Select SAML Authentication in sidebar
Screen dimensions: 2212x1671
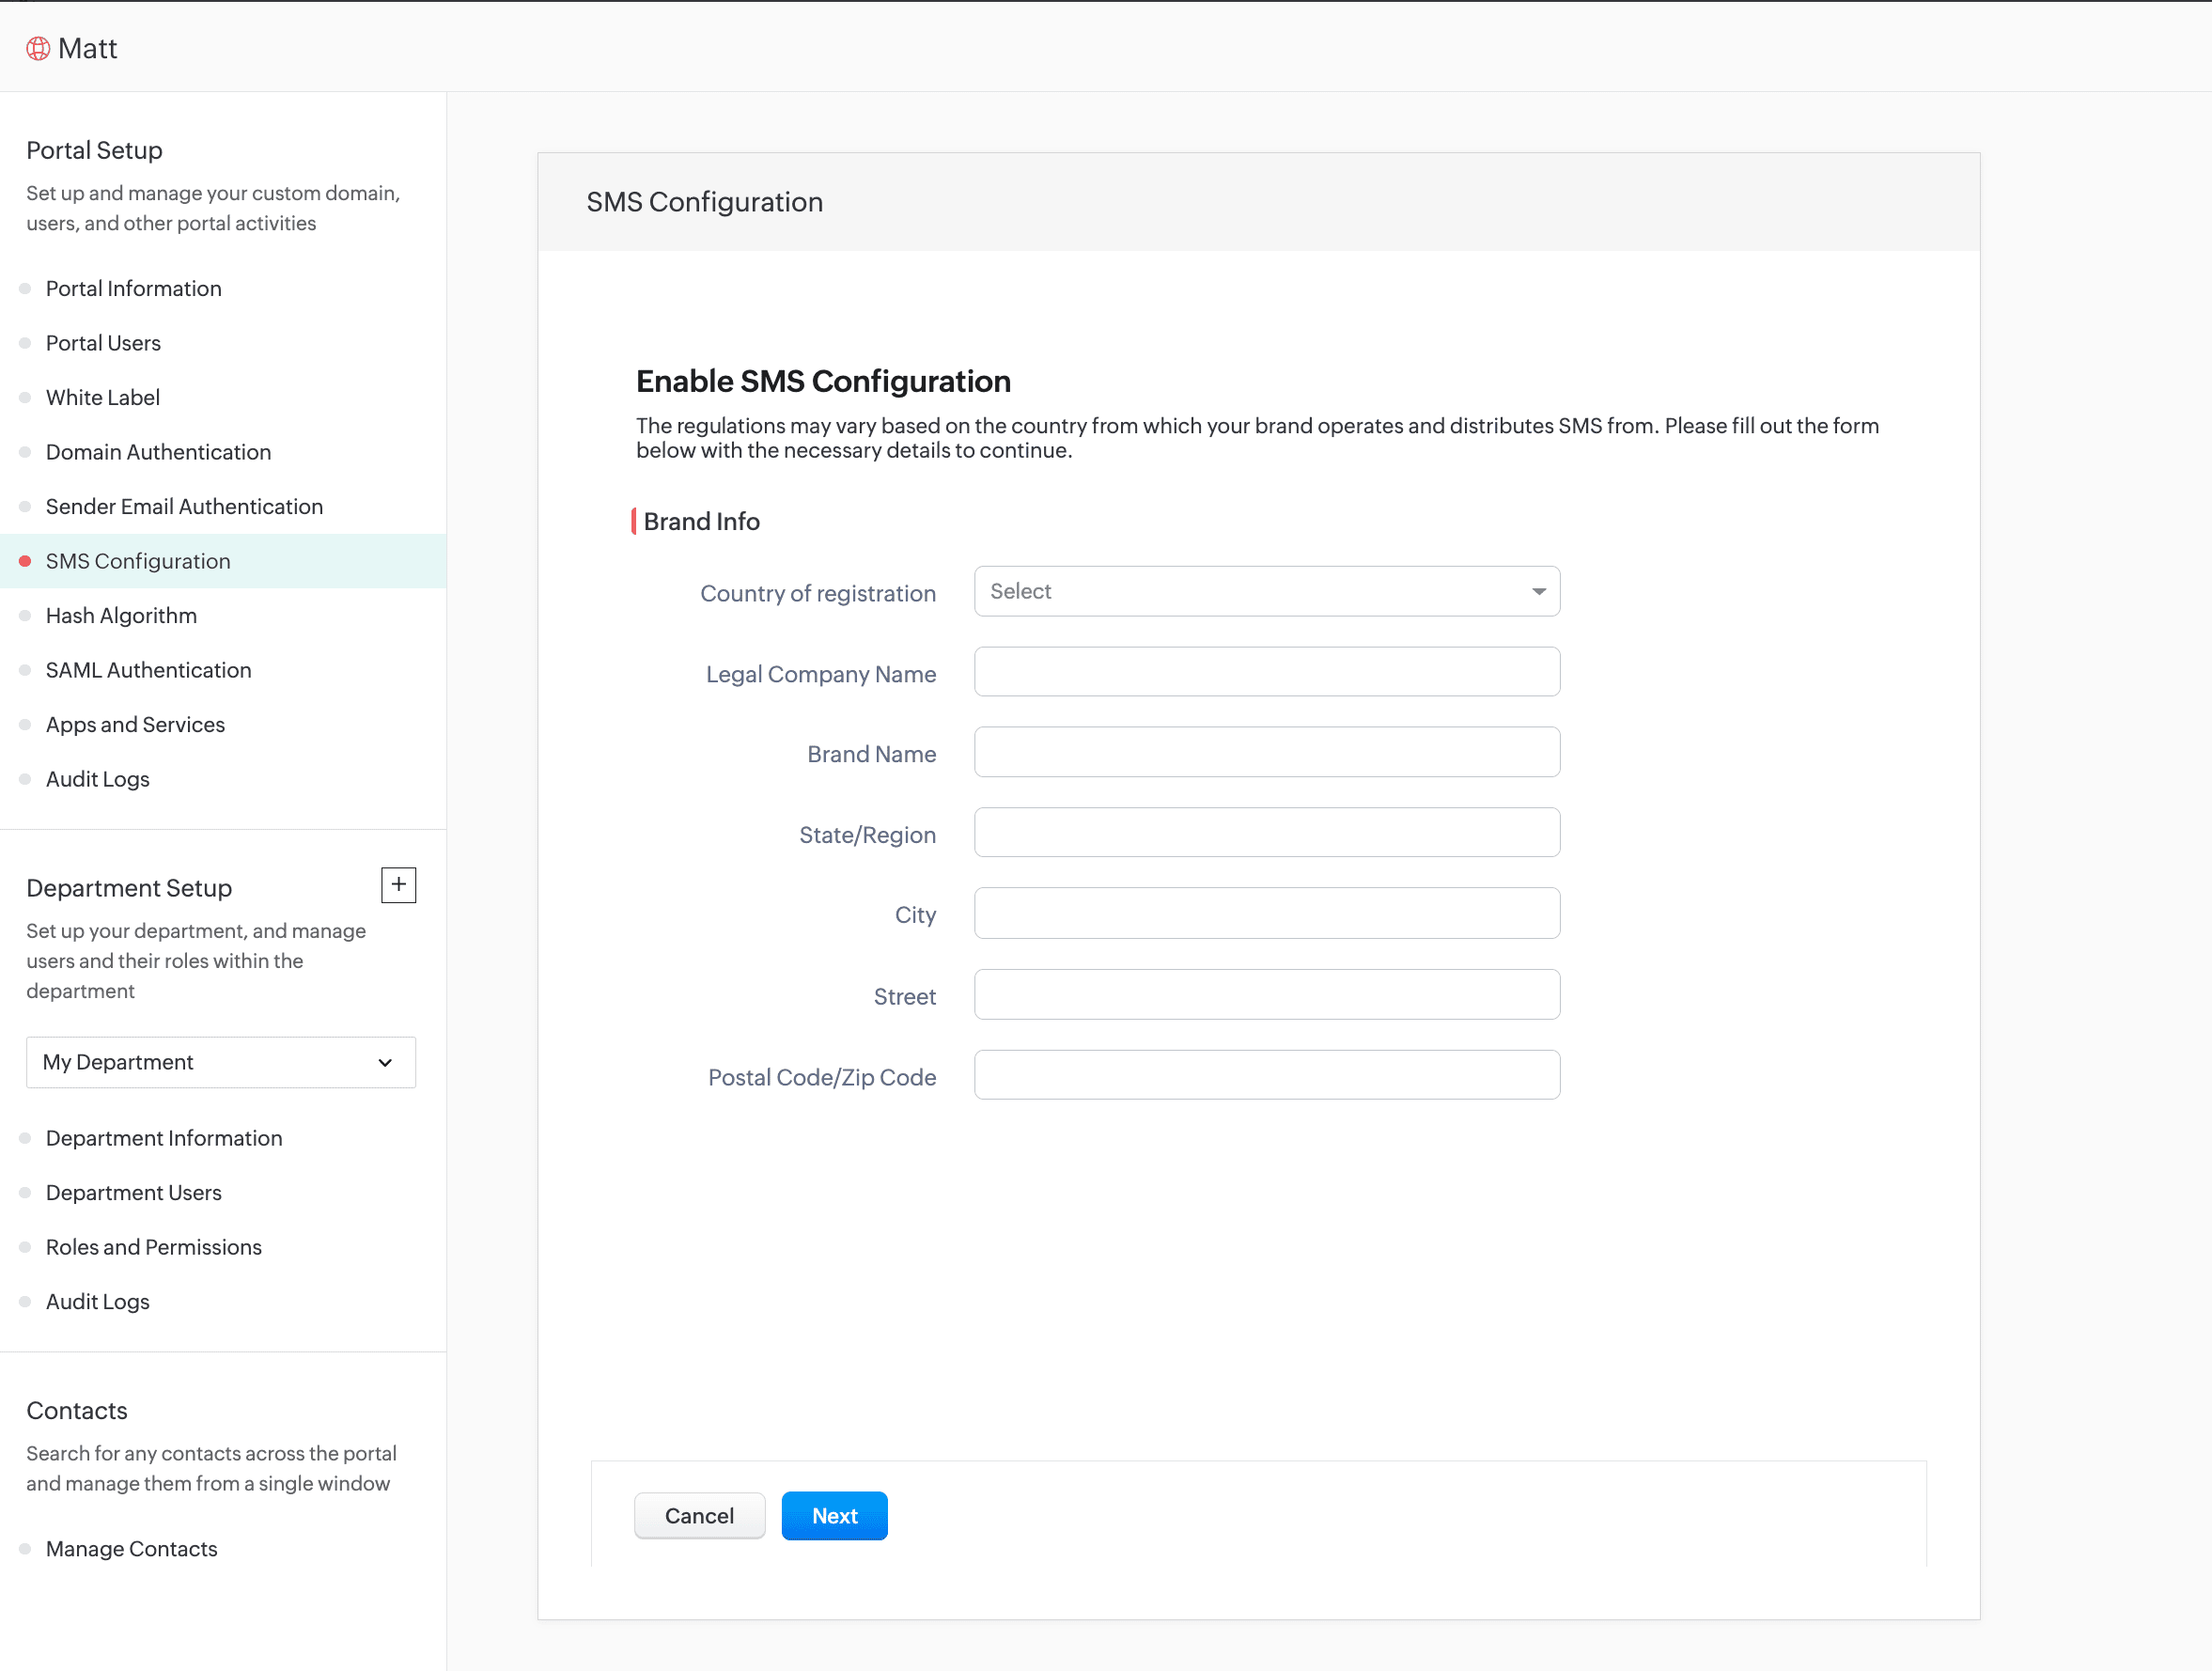pyautogui.click(x=148, y=670)
